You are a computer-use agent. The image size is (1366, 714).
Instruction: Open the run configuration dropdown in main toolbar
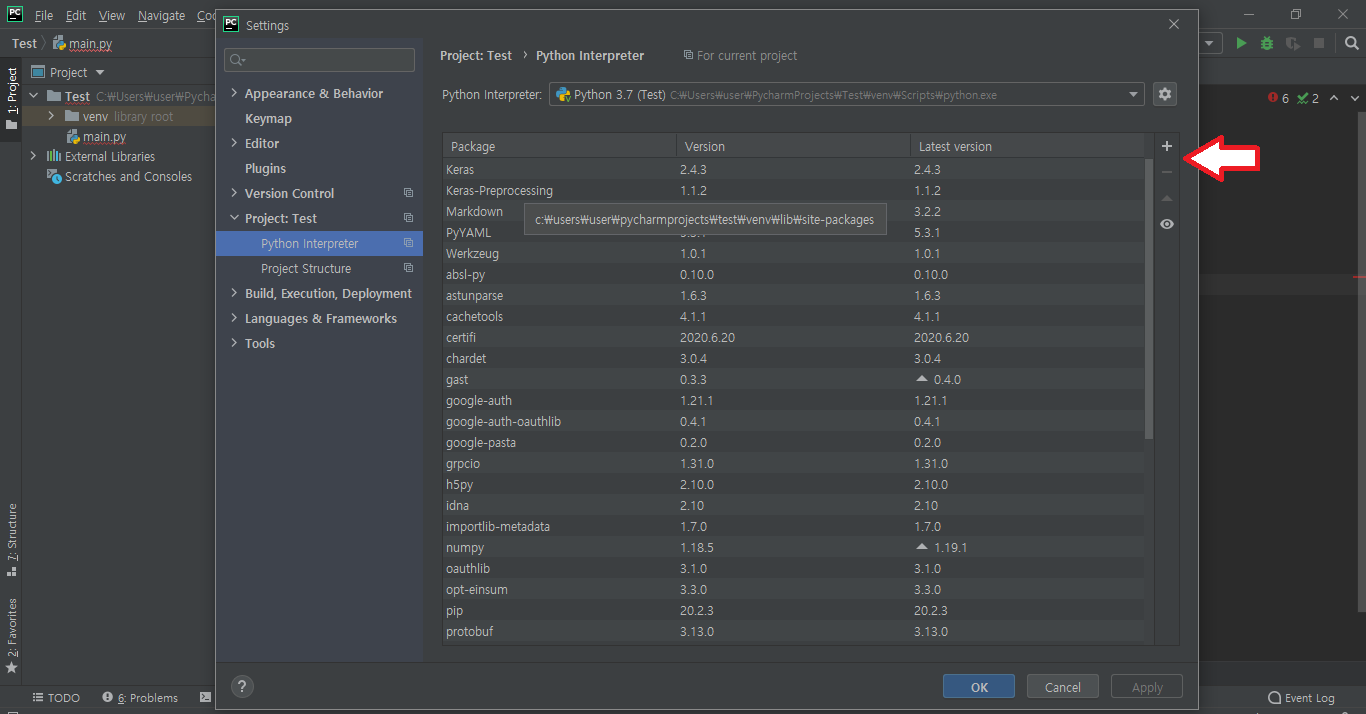1210,43
